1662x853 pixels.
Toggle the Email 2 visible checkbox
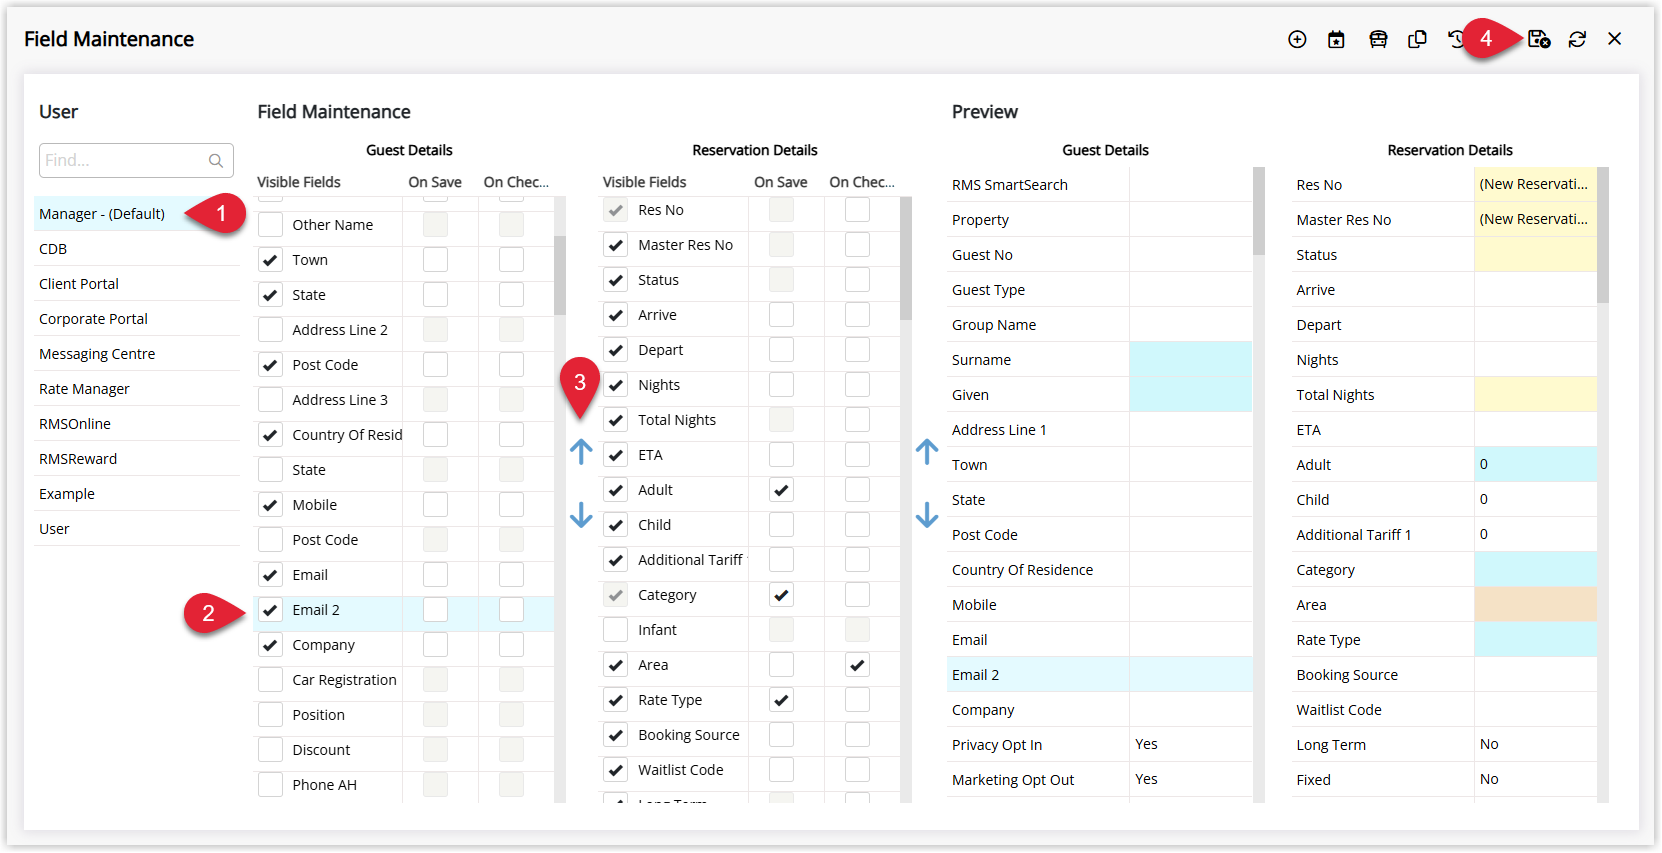pos(270,610)
